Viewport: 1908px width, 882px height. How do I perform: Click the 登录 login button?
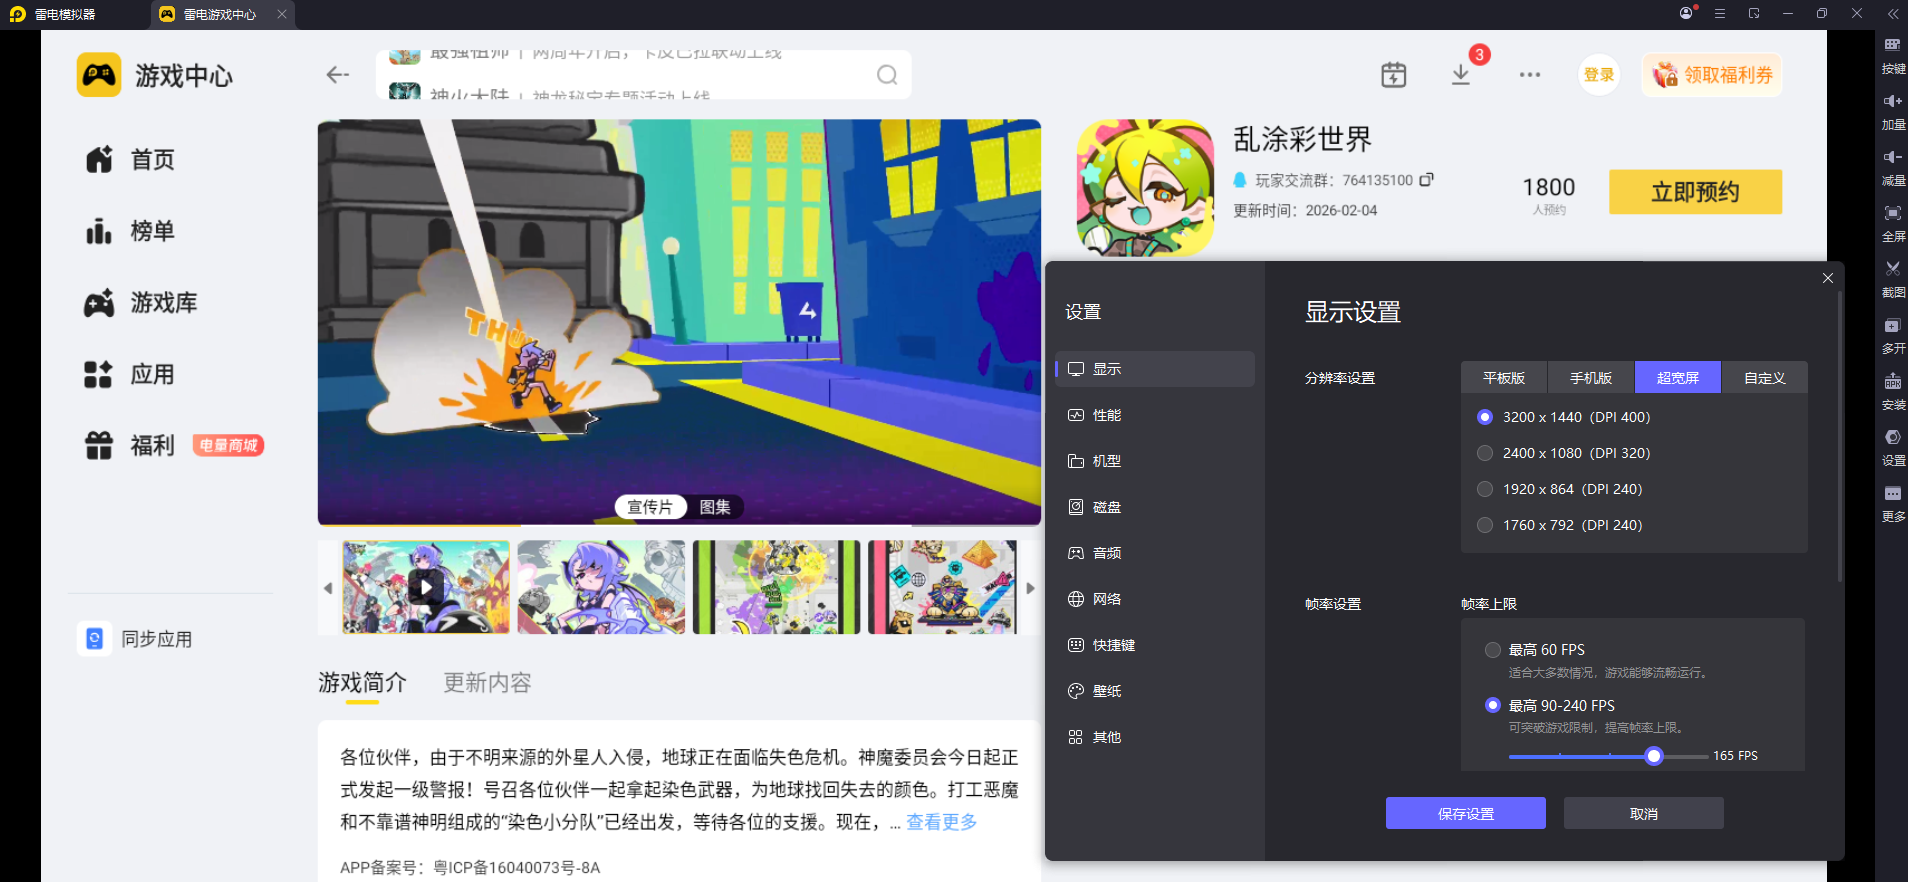tap(1599, 75)
